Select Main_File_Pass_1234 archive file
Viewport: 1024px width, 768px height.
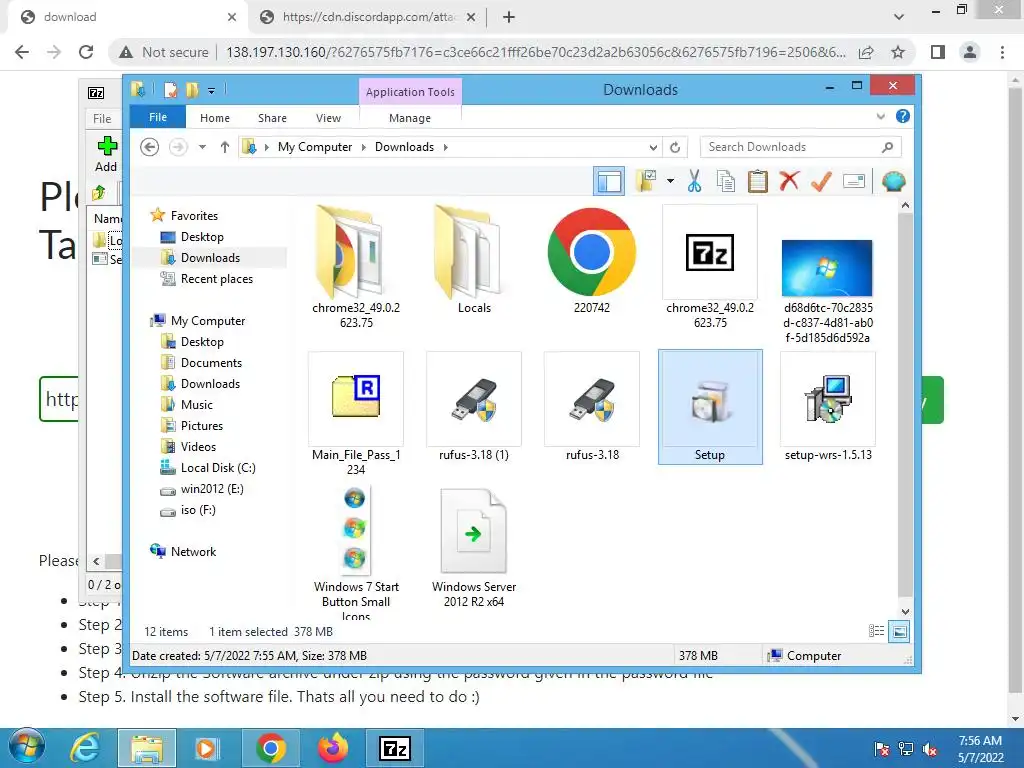coord(356,414)
